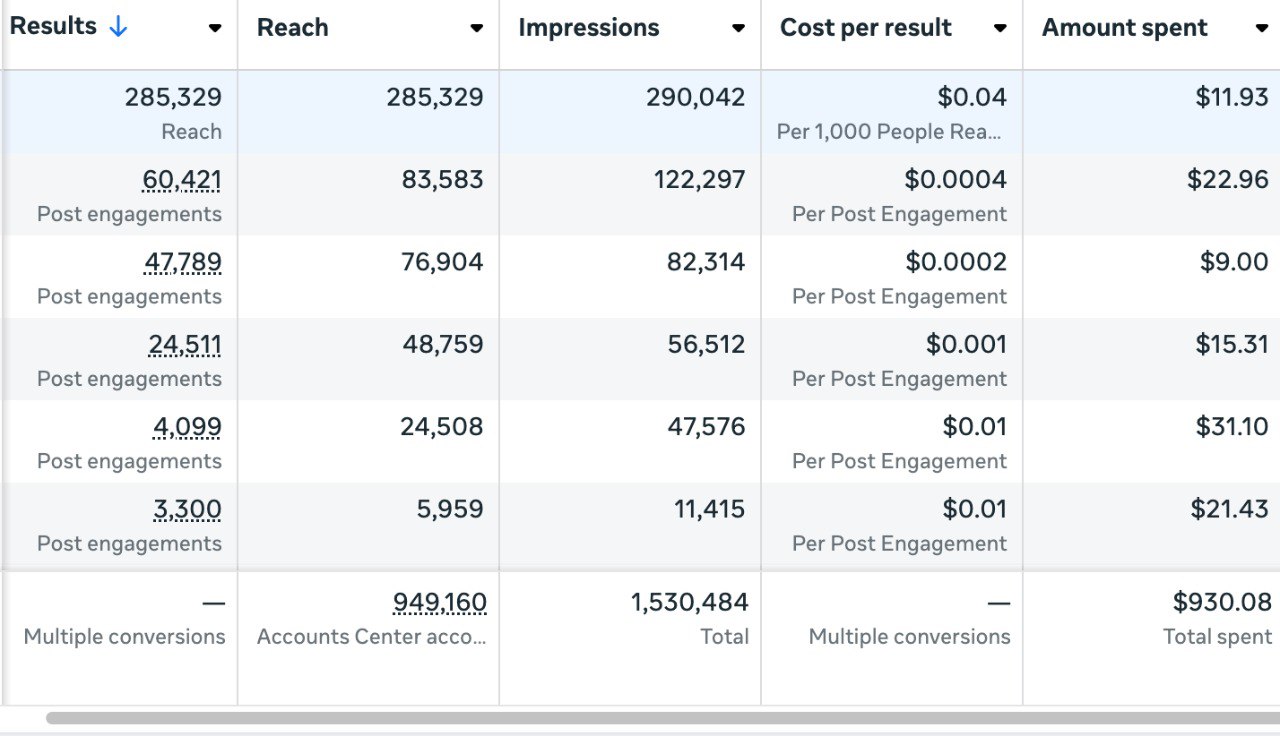
Task: Sort by the Results column header
Action: click(x=53, y=27)
